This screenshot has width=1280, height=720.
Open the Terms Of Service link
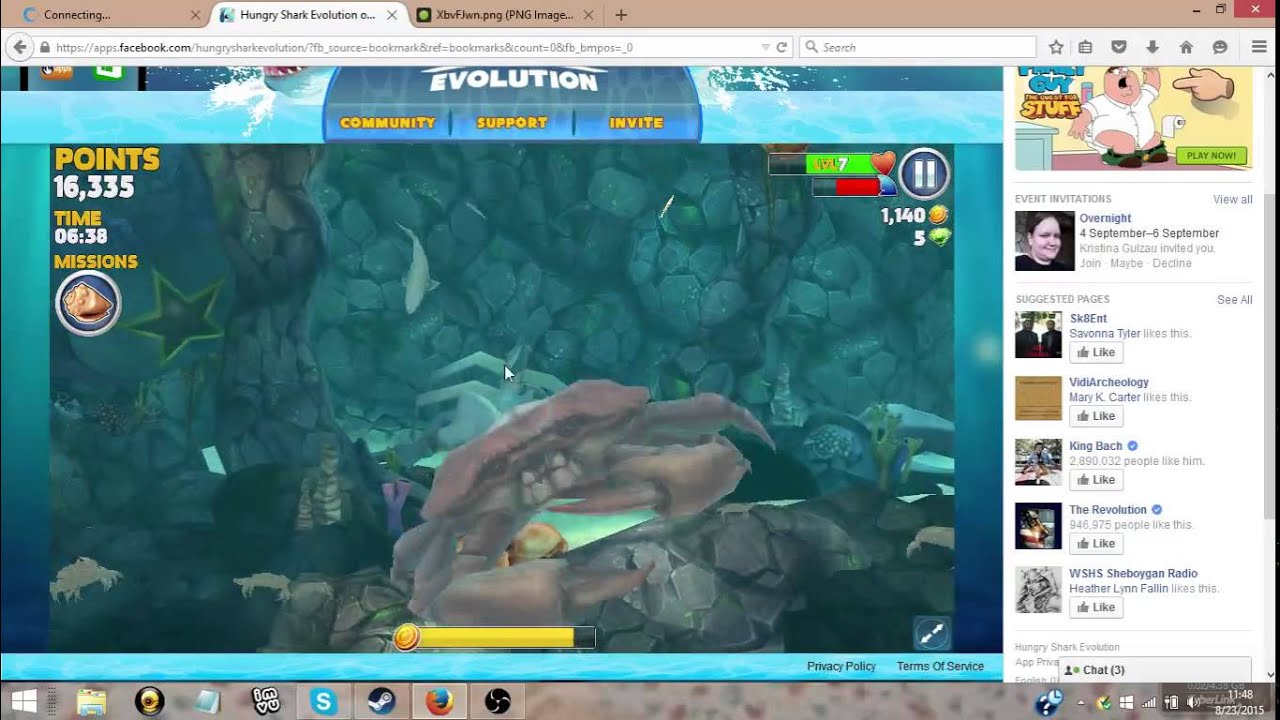[940, 666]
